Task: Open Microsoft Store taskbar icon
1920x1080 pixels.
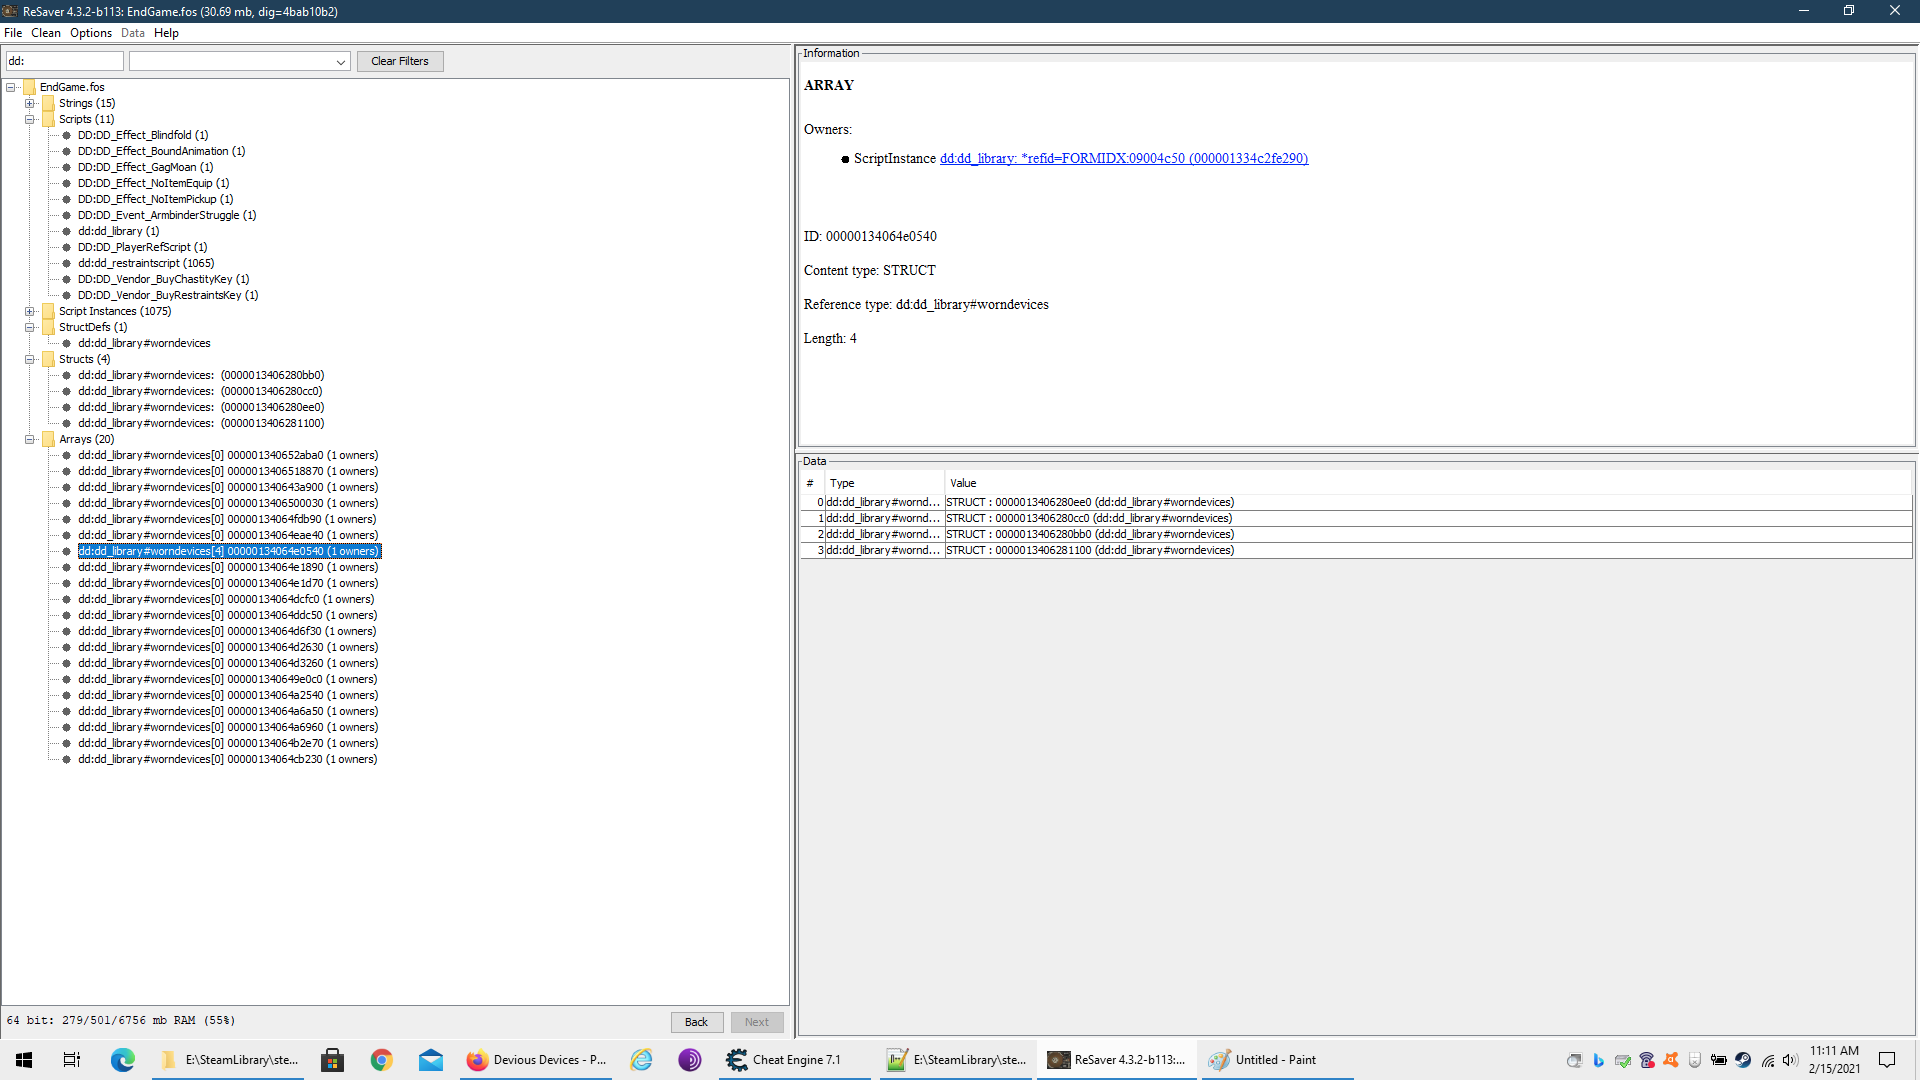Action: 332,1060
